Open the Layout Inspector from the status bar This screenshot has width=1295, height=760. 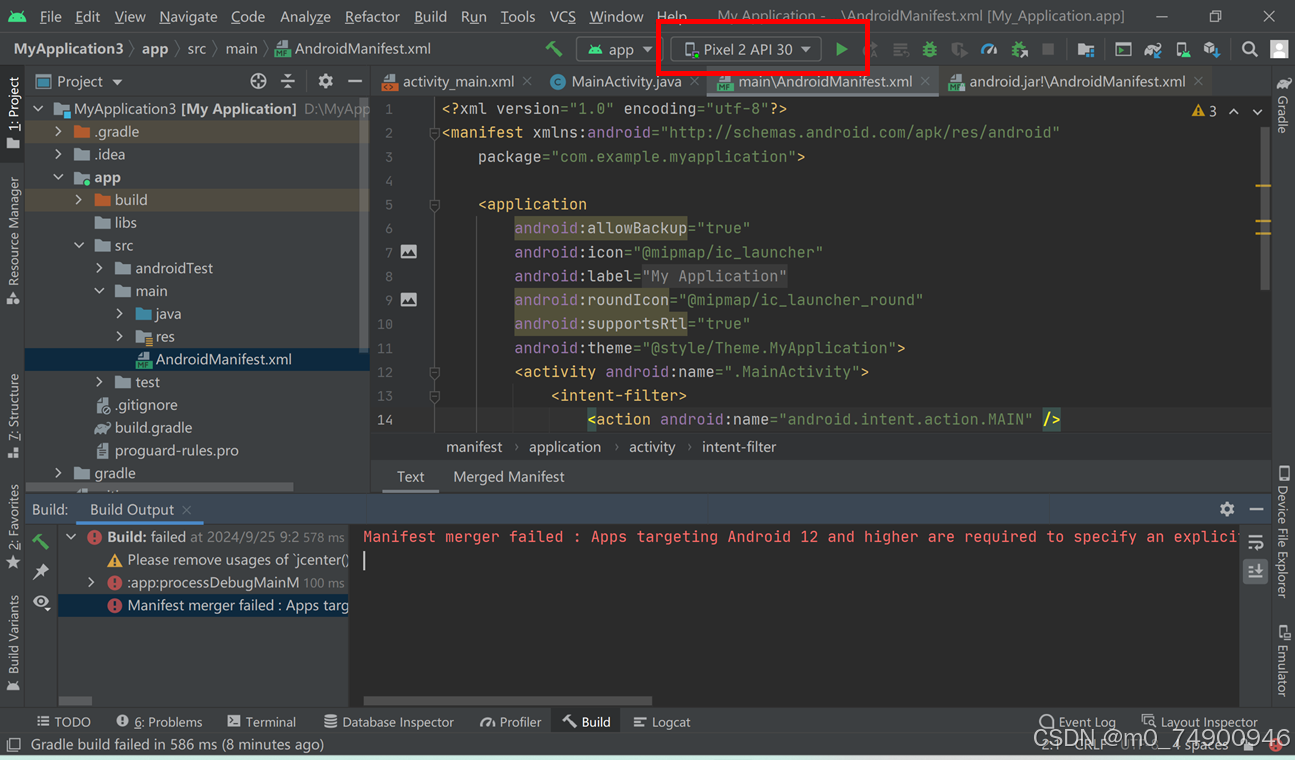(1200, 721)
